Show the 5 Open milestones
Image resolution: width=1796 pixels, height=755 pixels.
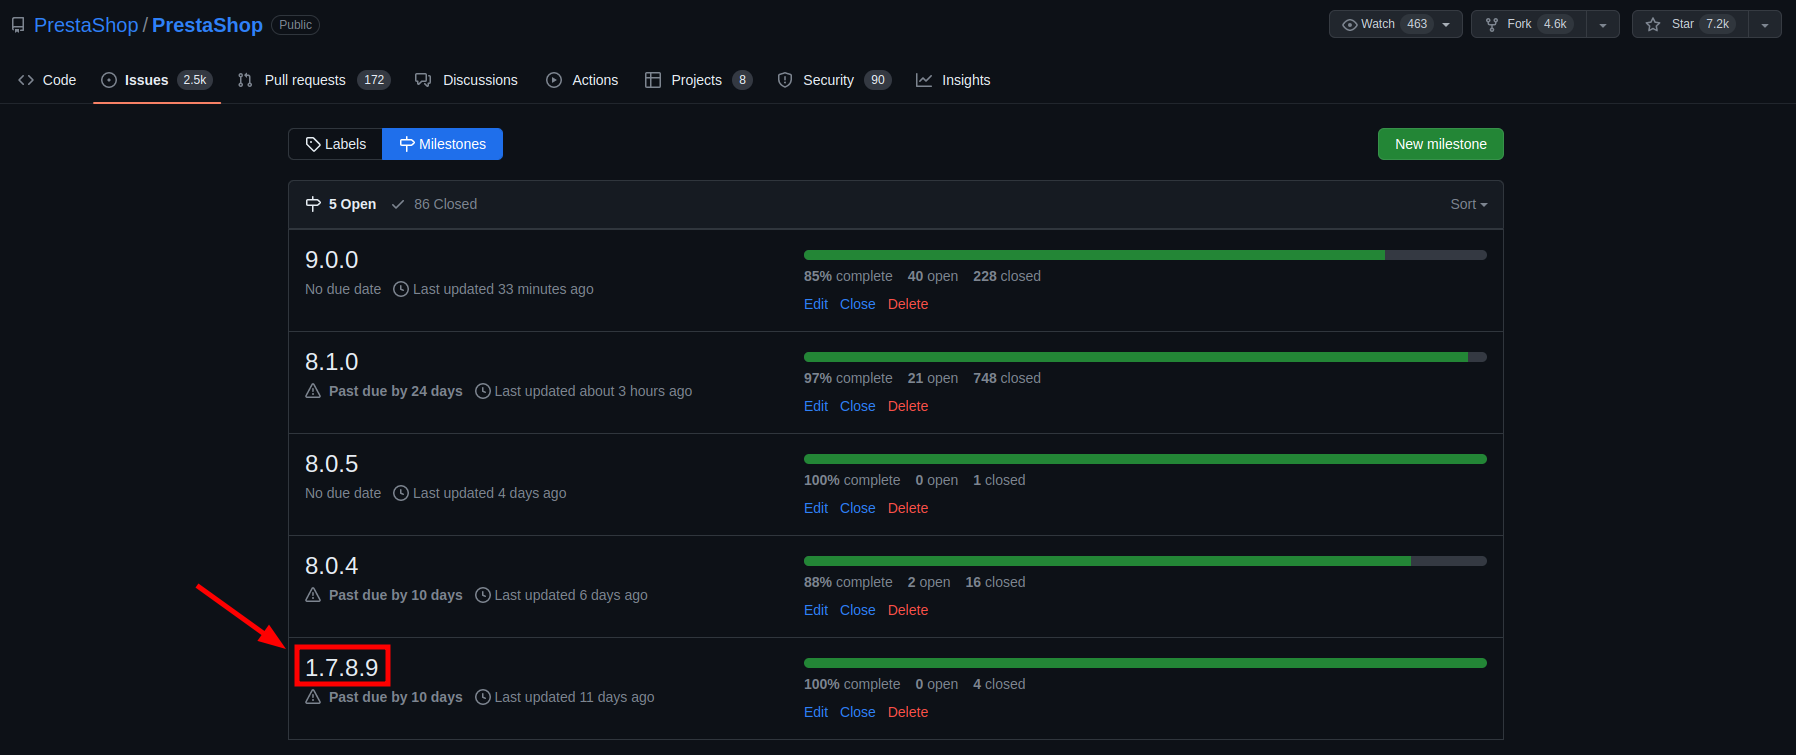[341, 204]
